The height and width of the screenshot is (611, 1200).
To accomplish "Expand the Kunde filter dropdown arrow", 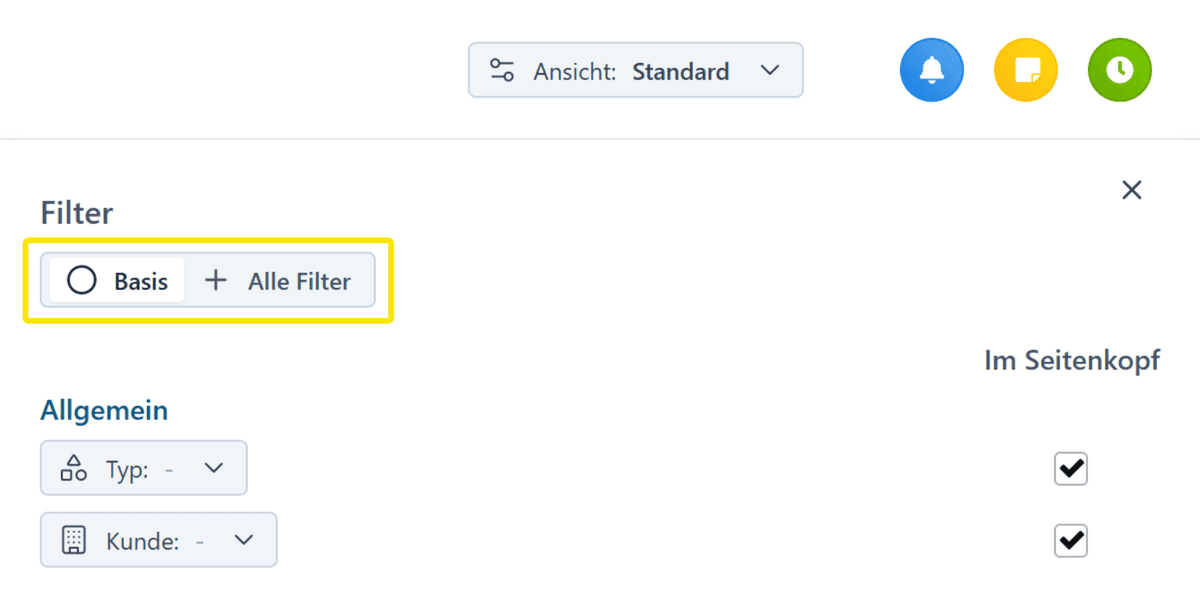I will click(244, 541).
